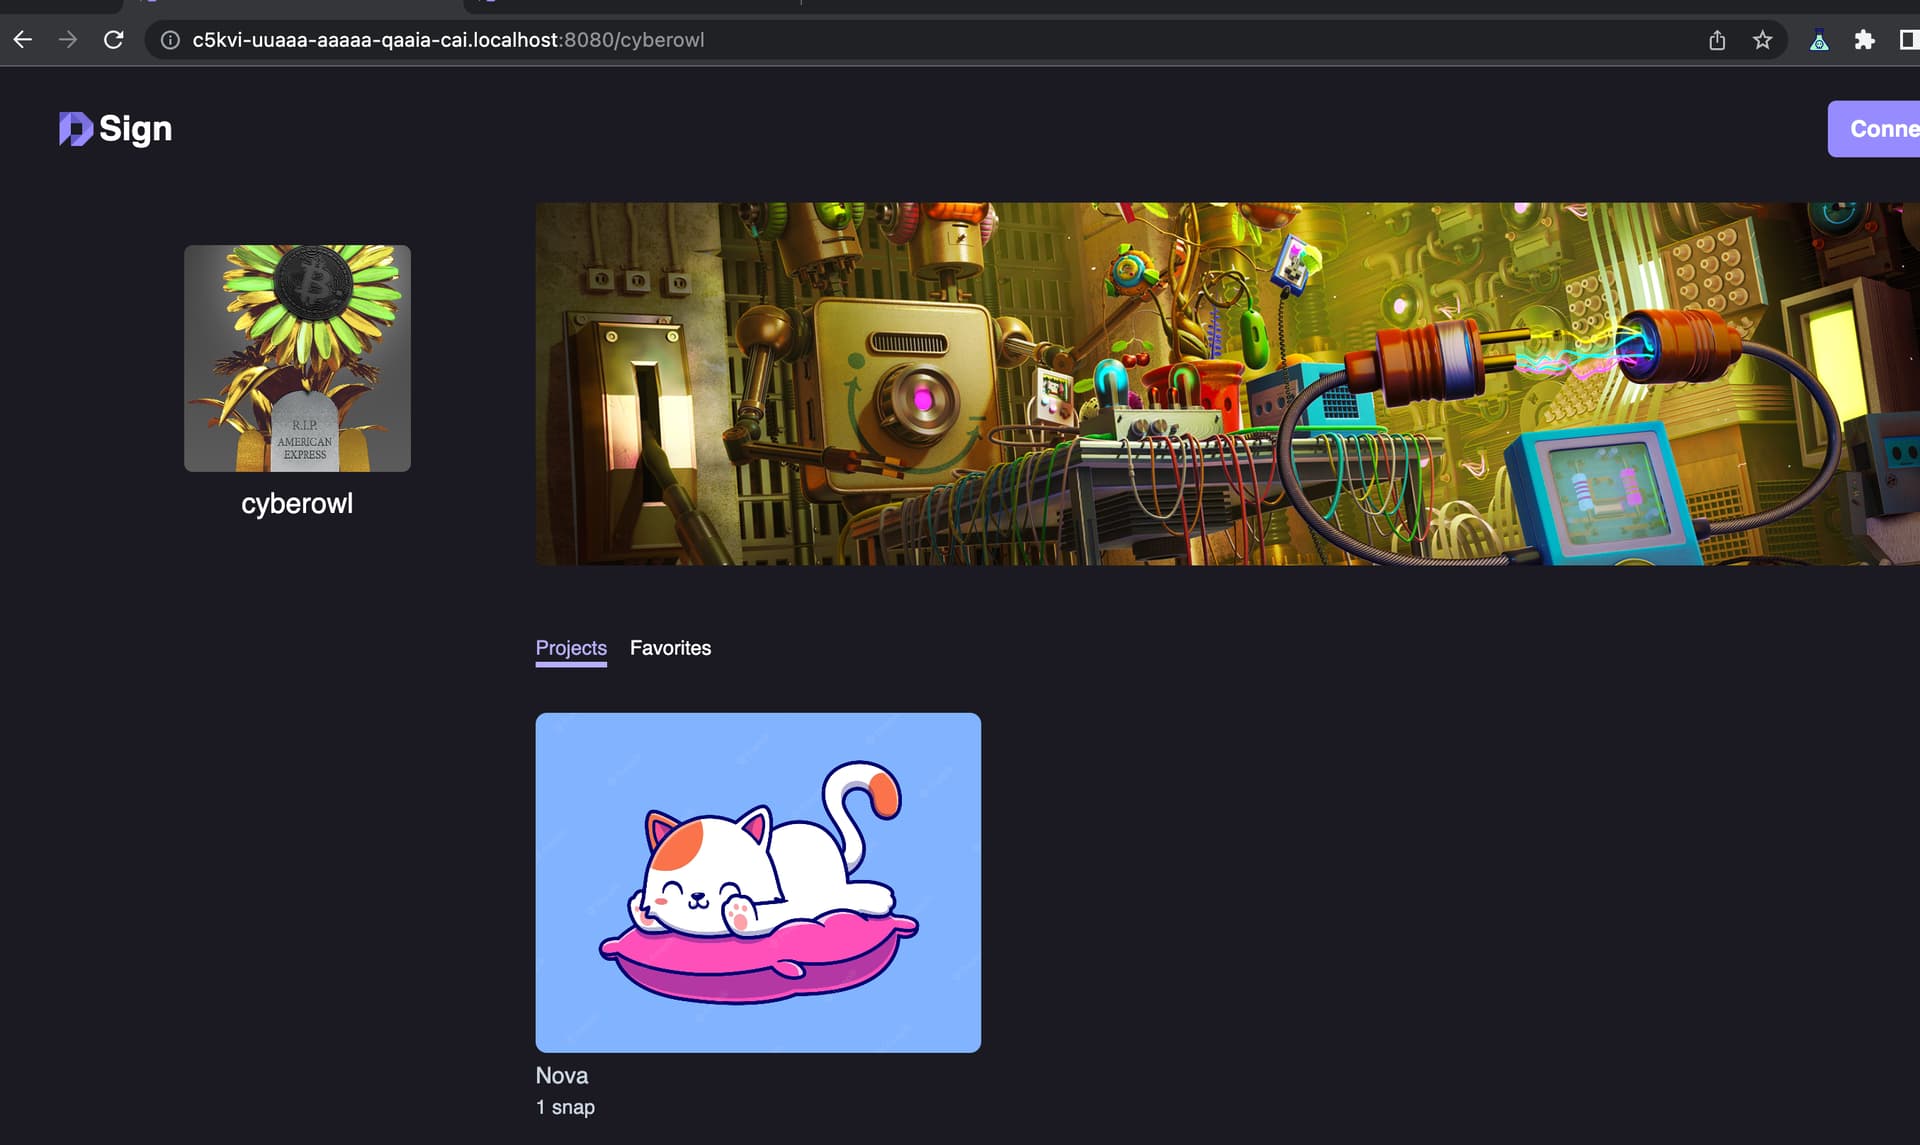Open the Nova cat project thumbnail

tap(758, 882)
